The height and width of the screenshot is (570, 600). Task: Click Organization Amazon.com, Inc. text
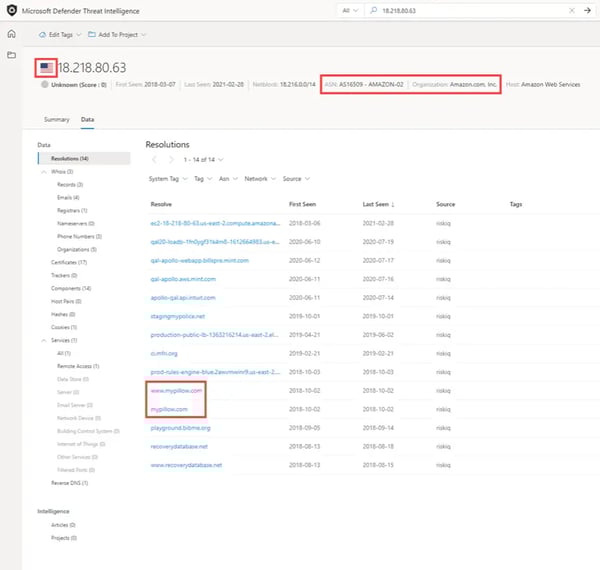tap(455, 85)
